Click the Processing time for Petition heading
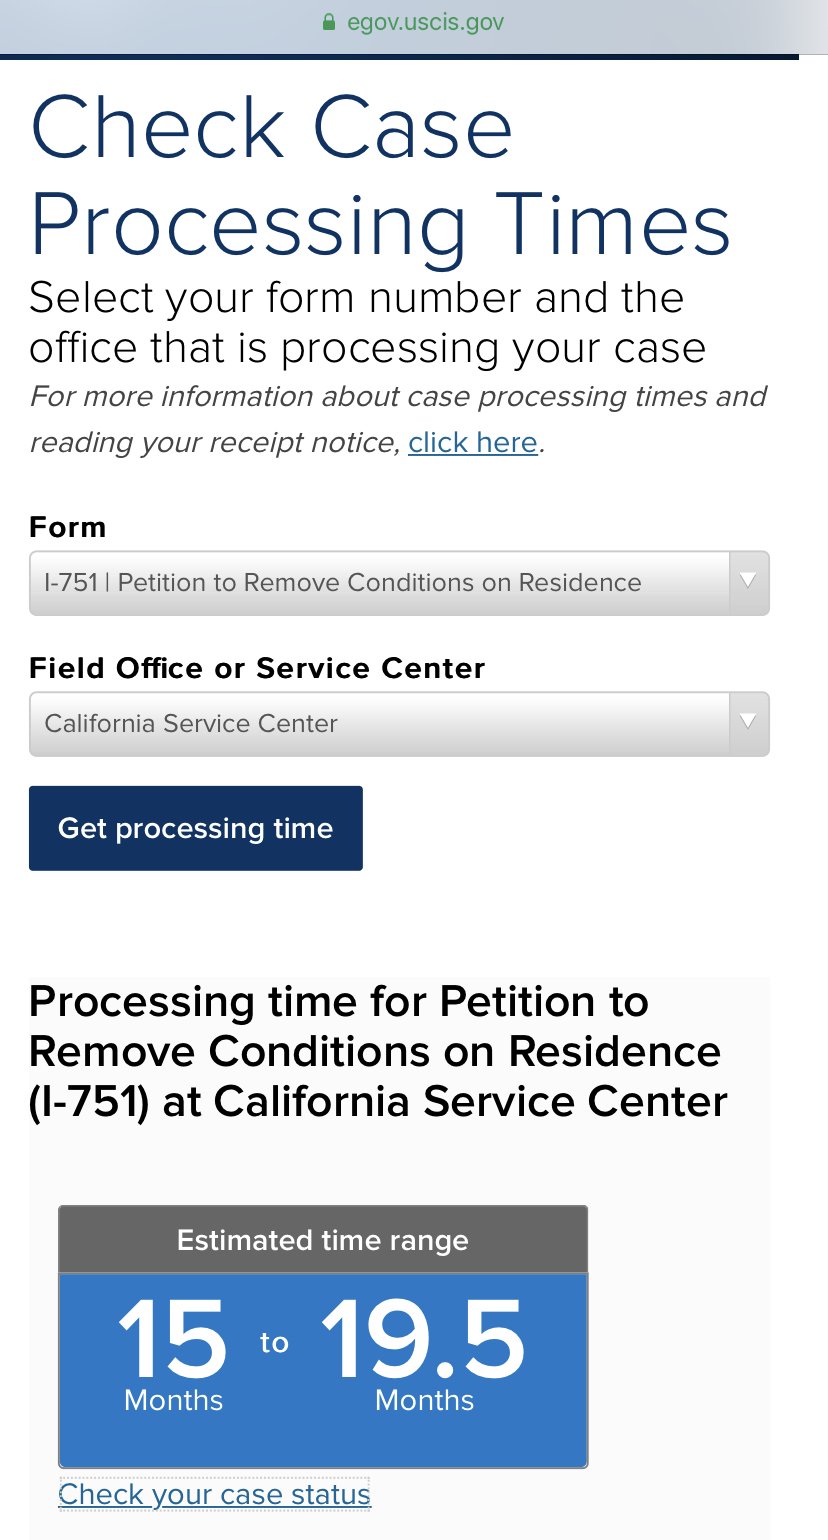Image resolution: width=828 pixels, height=1540 pixels. point(378,1051)
